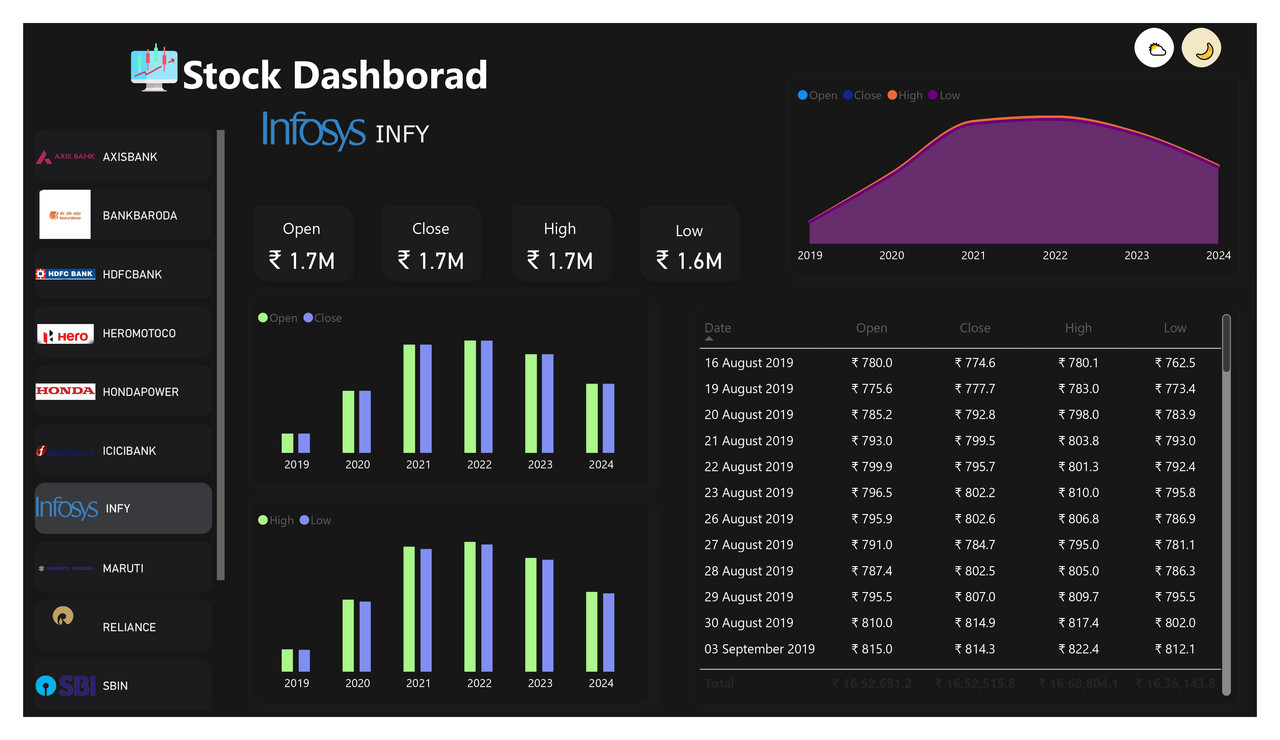Click the Open ₹1.7M KPI card
1280x740 pixels.
click(302, 243)
